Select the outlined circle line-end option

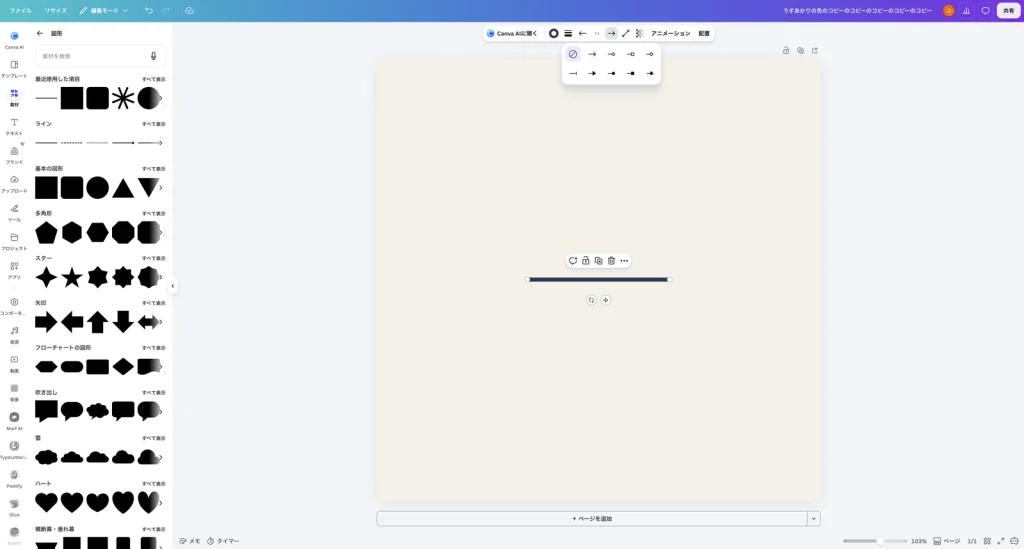click(x=611, y=54)
